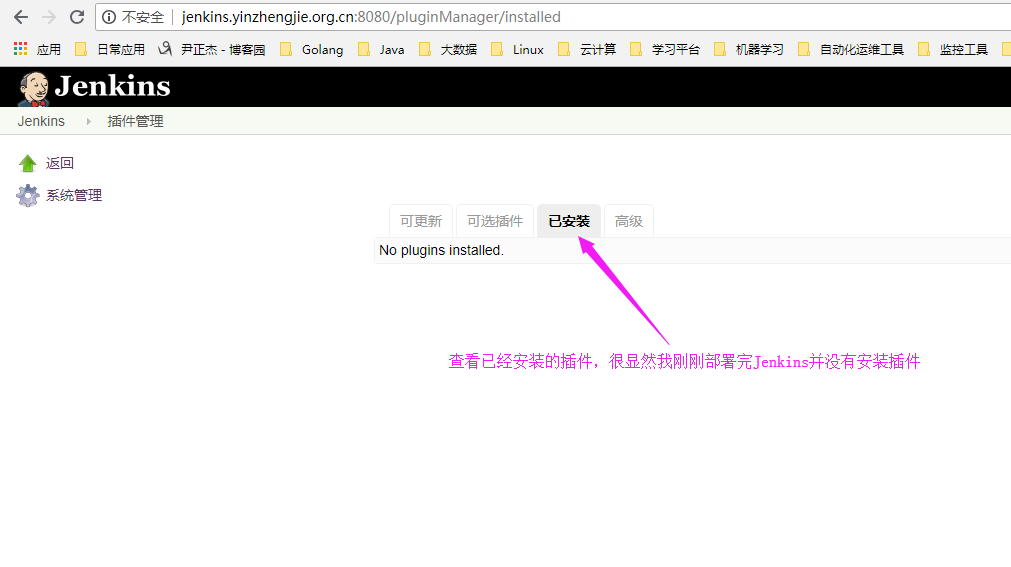Switch to the 可选插件 tab
This screenshot has height=567, width=1011.
tap(495, 221)
